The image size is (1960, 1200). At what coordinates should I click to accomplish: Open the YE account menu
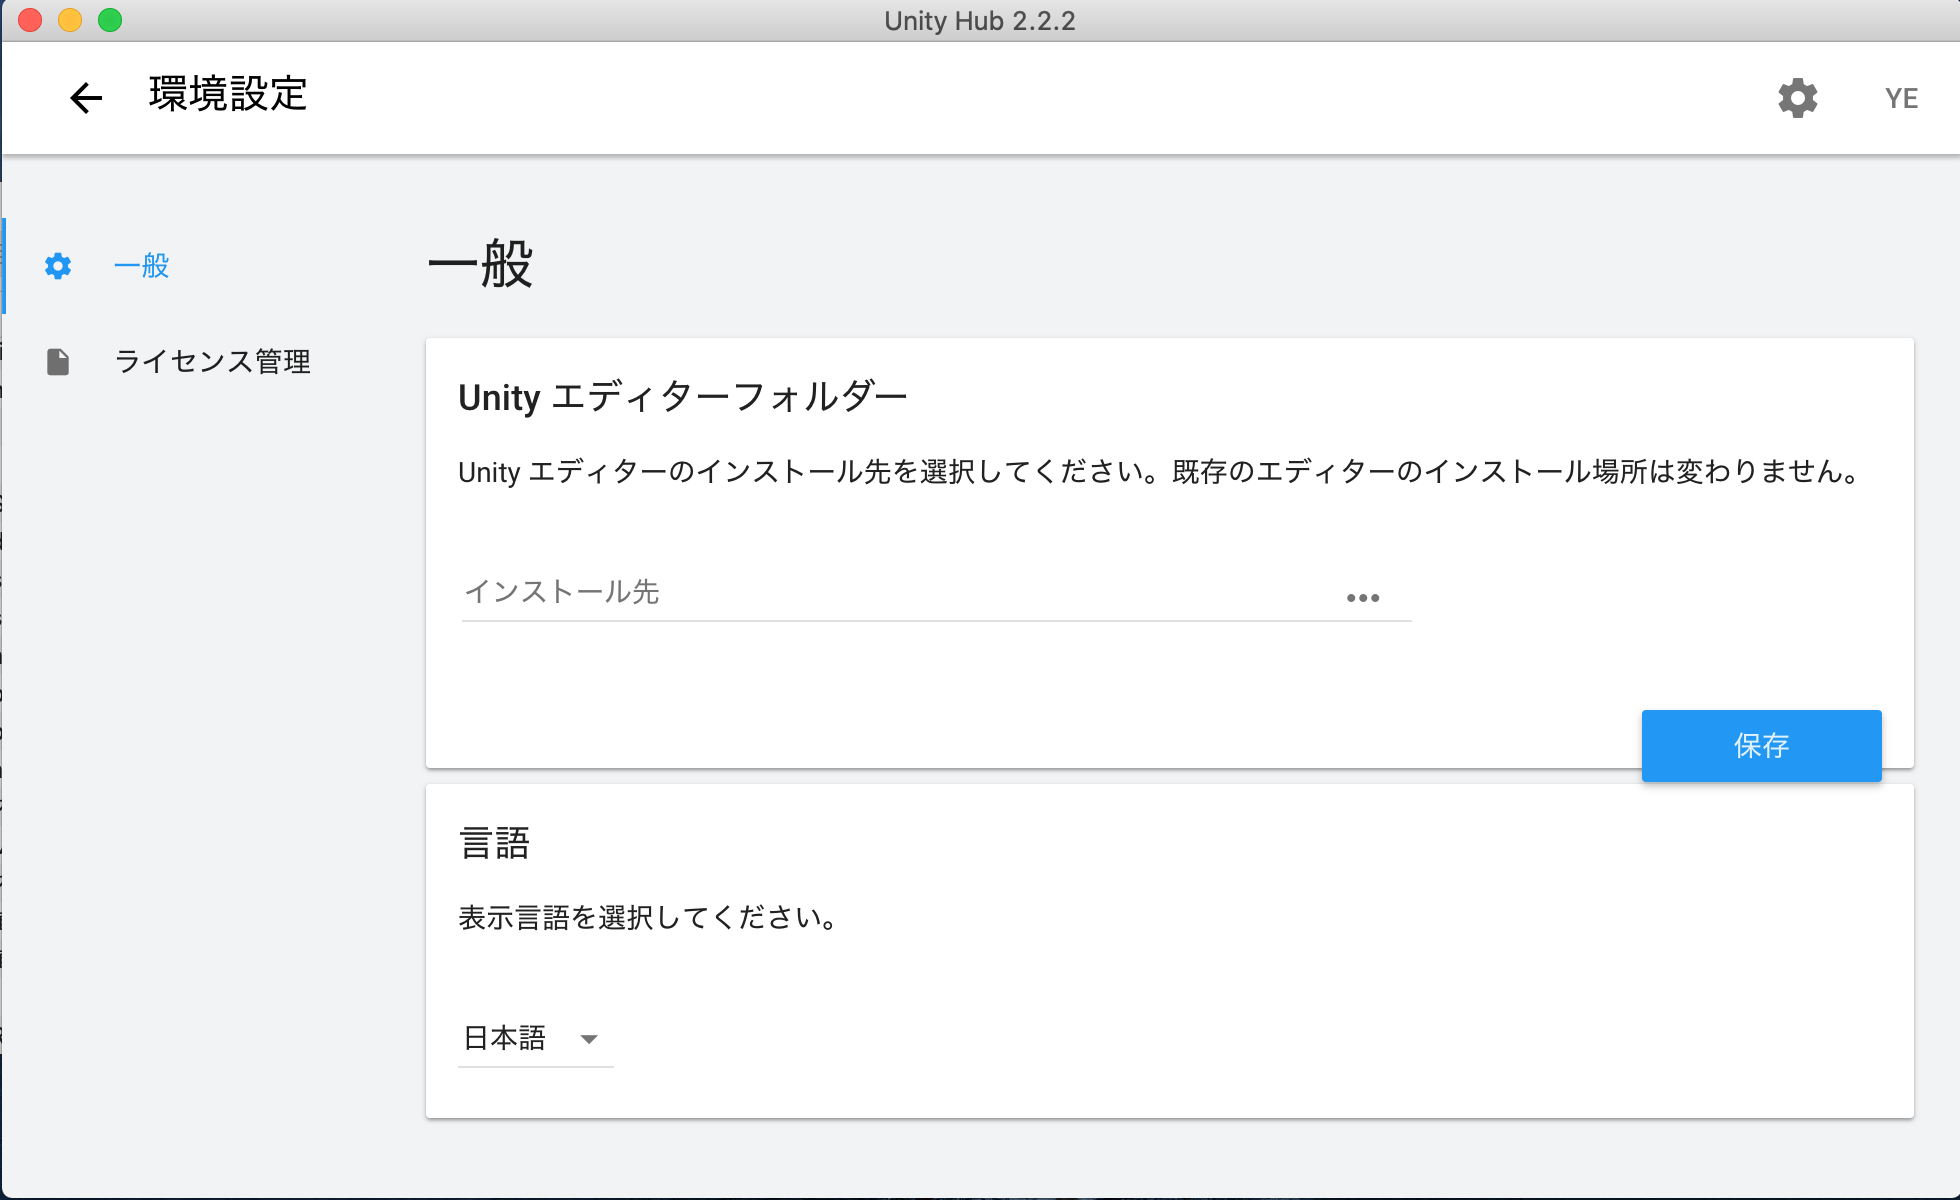pos(1900,98)
